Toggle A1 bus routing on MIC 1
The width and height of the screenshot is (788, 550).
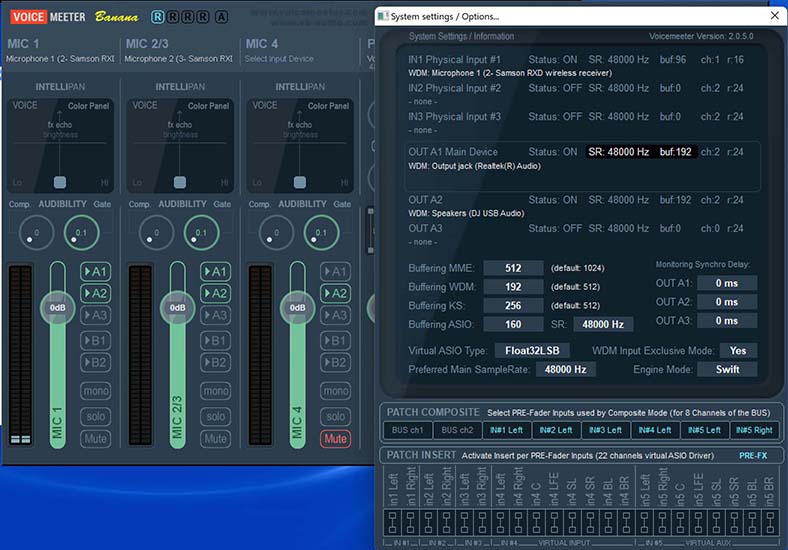(95, 272)
